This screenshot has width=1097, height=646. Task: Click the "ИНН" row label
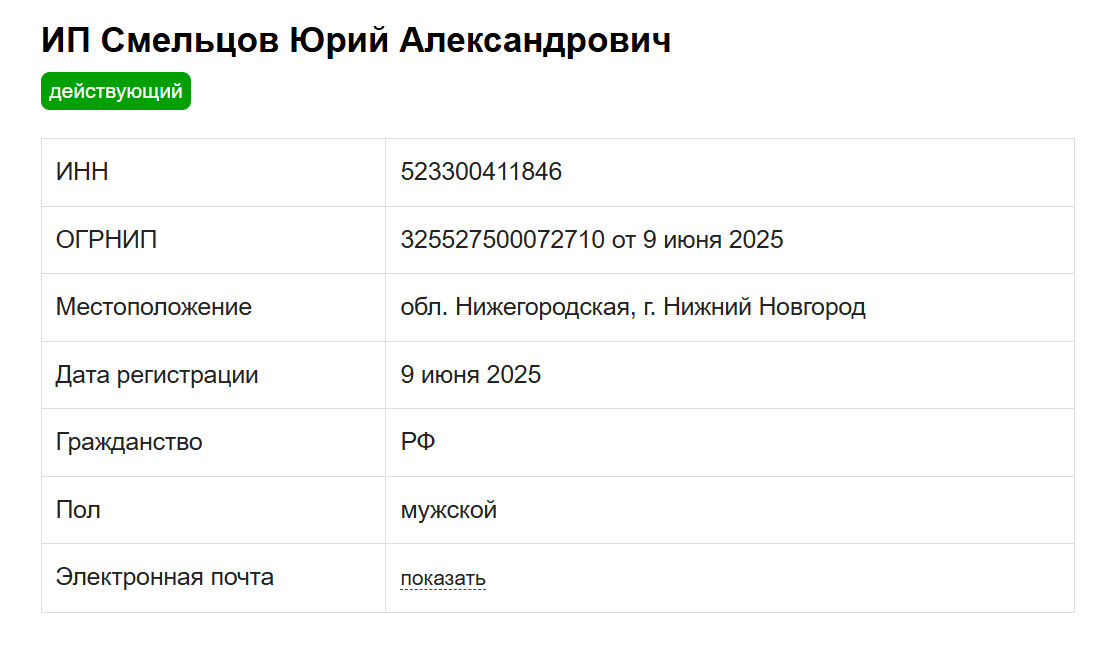click(x=82, y=172)
